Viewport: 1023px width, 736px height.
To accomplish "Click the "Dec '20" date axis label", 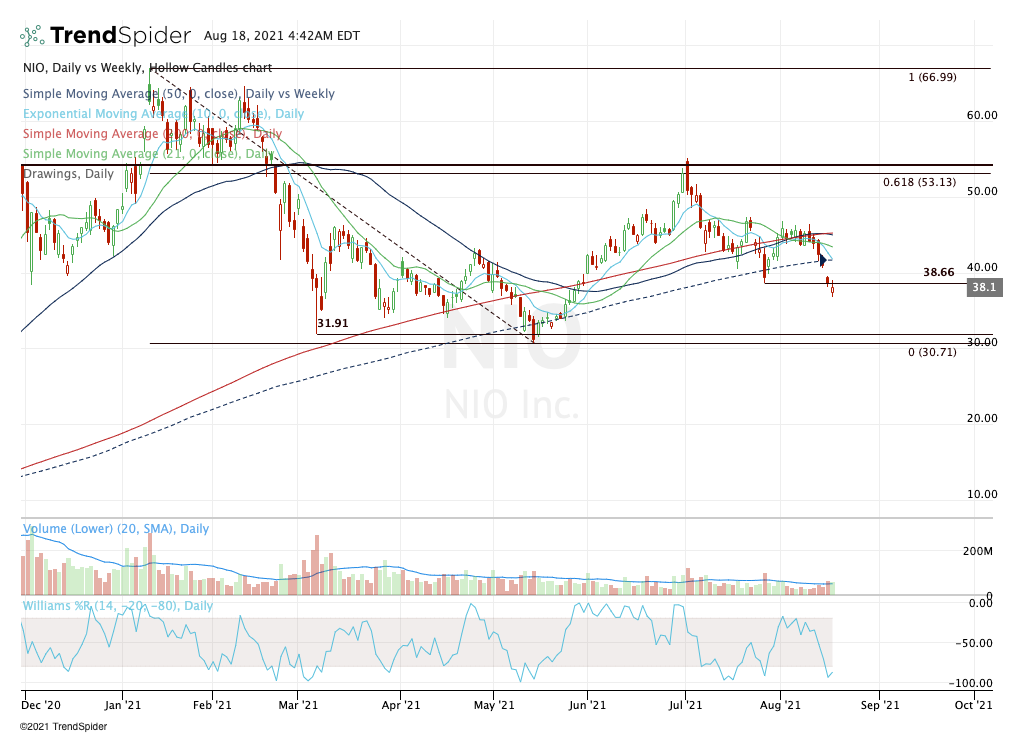I will tap(41, 705).
